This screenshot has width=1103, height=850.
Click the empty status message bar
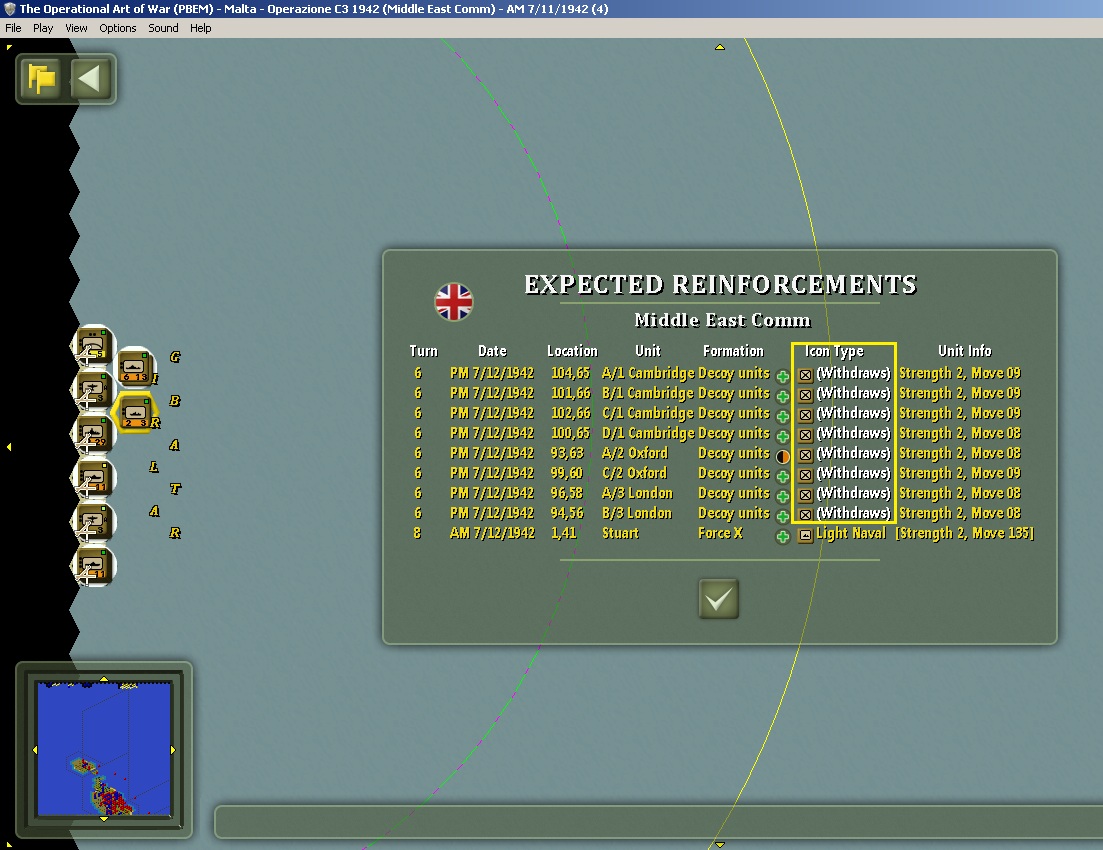(x=658, y=822)
